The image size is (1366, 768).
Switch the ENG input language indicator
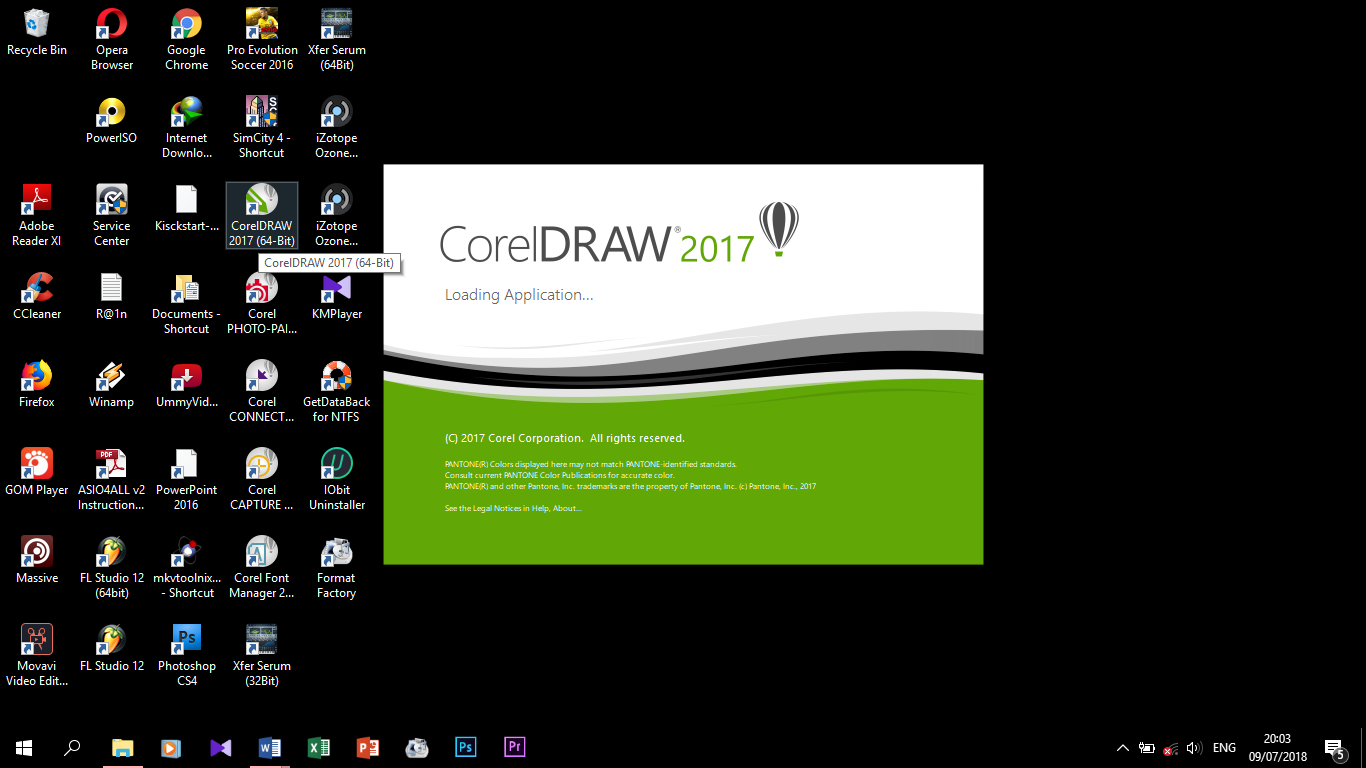1224,748
